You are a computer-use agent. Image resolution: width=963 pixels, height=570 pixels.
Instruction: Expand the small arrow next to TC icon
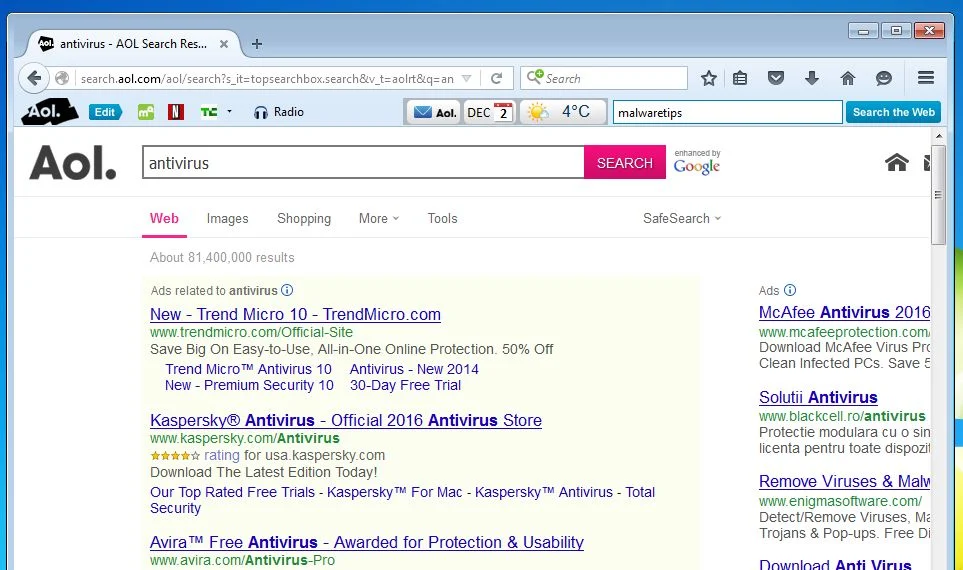click(x=229, y=112)
